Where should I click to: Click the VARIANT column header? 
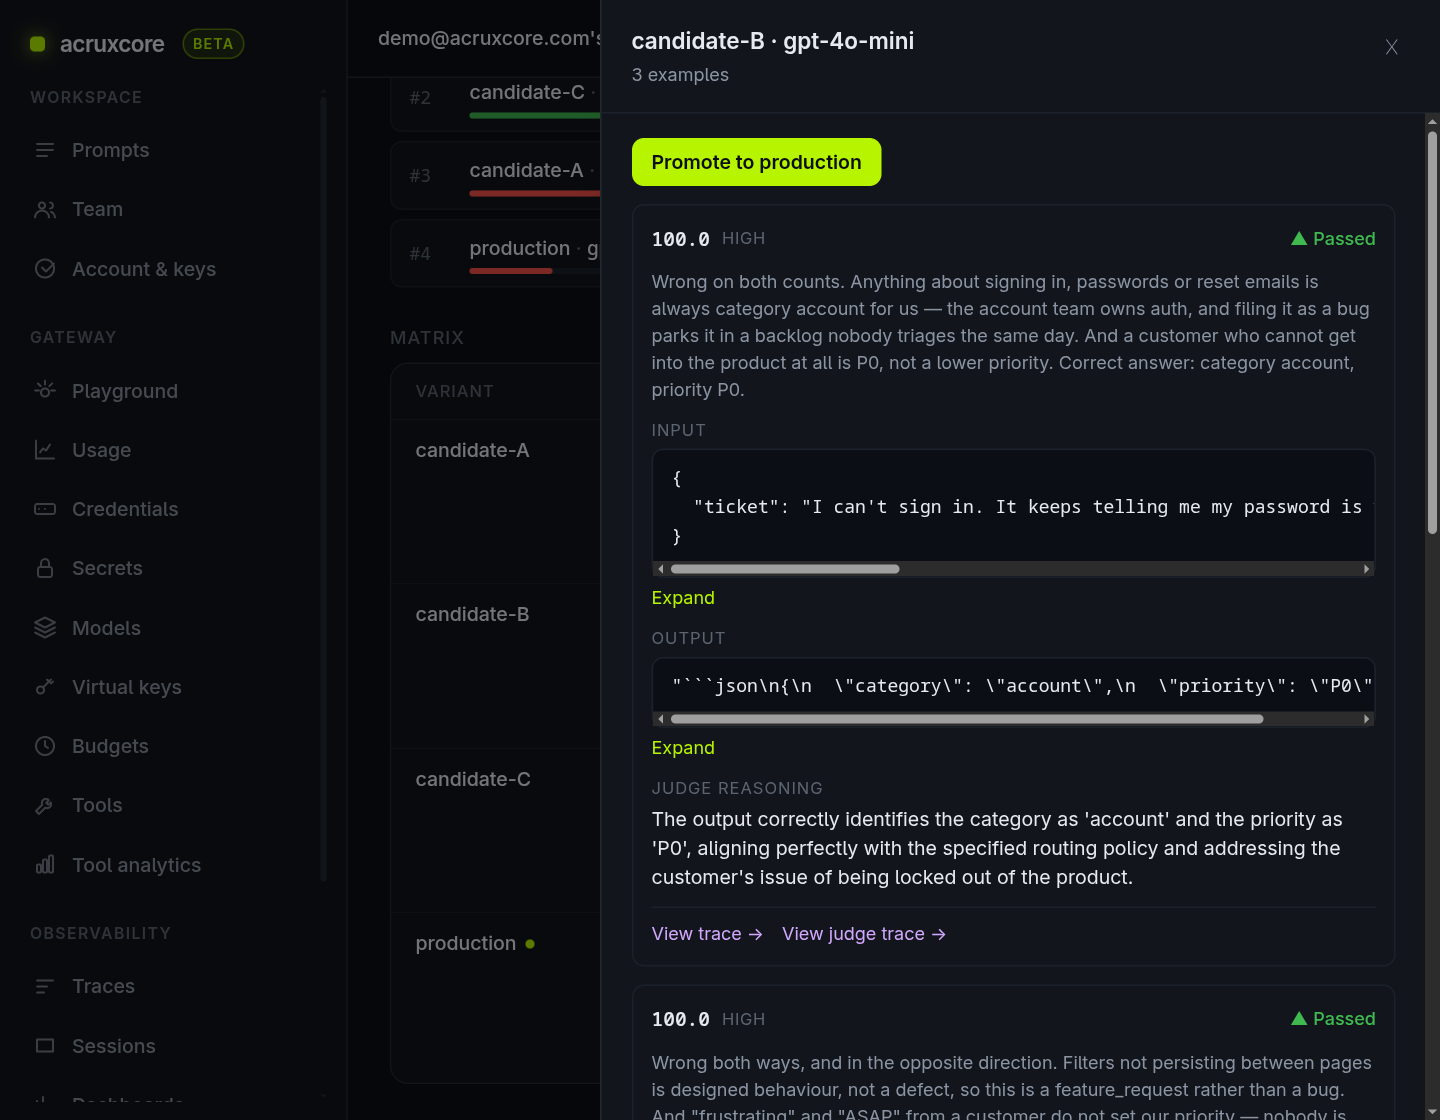pyautogui.click(x=455, y=392)
